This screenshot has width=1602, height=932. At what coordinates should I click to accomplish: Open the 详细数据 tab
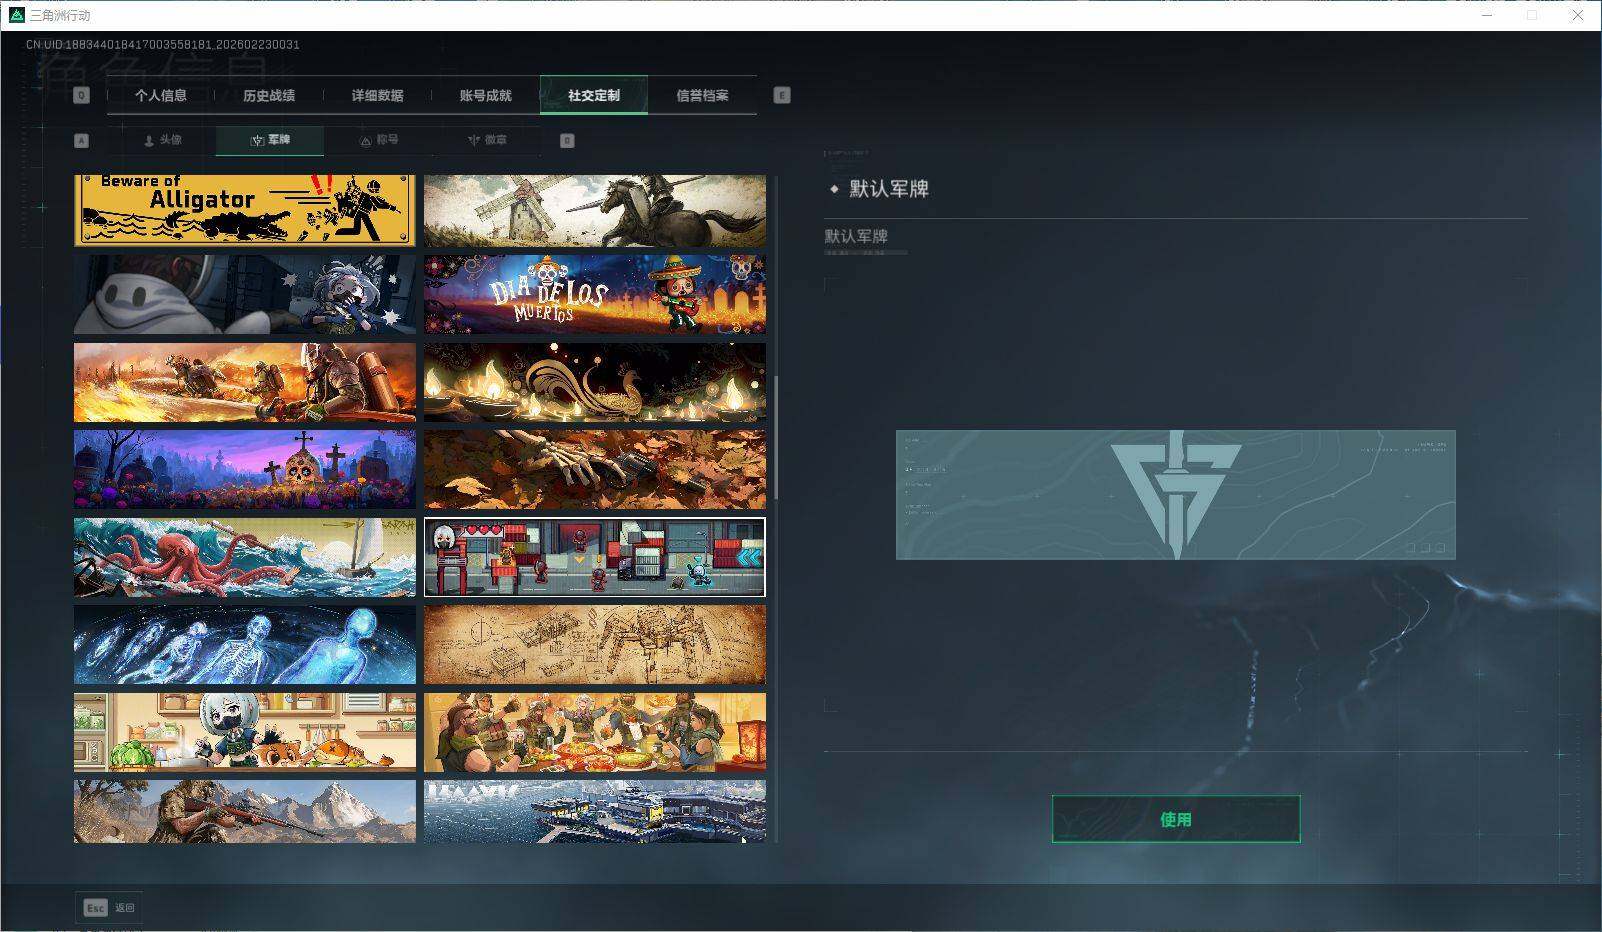pos(377,95)
